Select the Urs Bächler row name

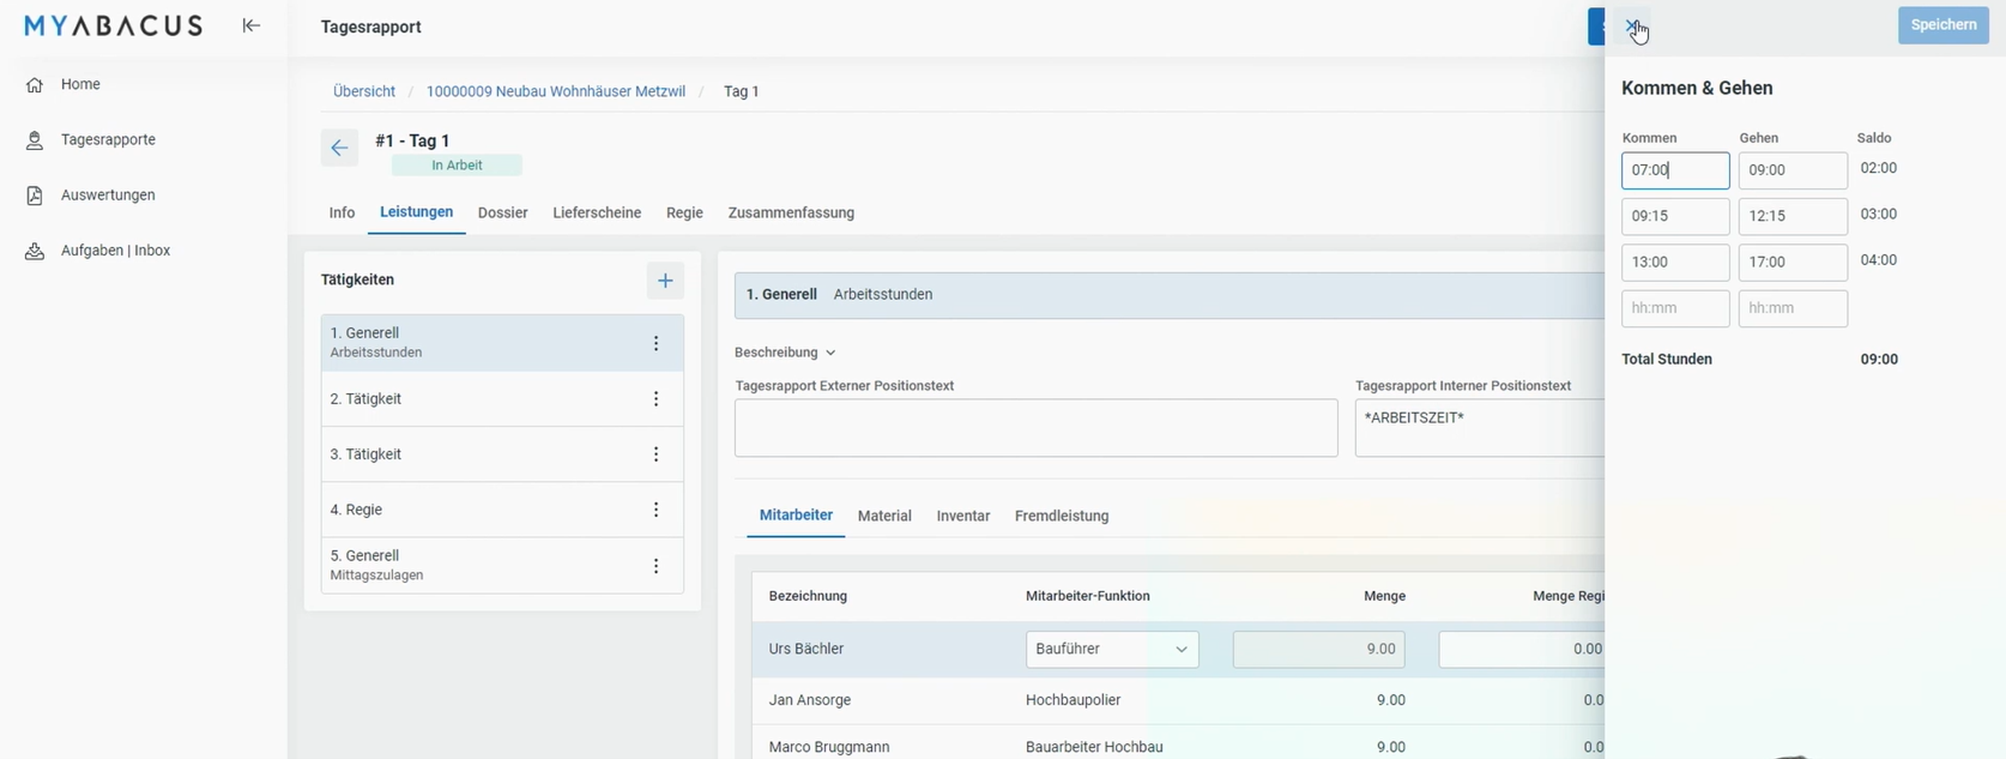(x=806, y=649)
